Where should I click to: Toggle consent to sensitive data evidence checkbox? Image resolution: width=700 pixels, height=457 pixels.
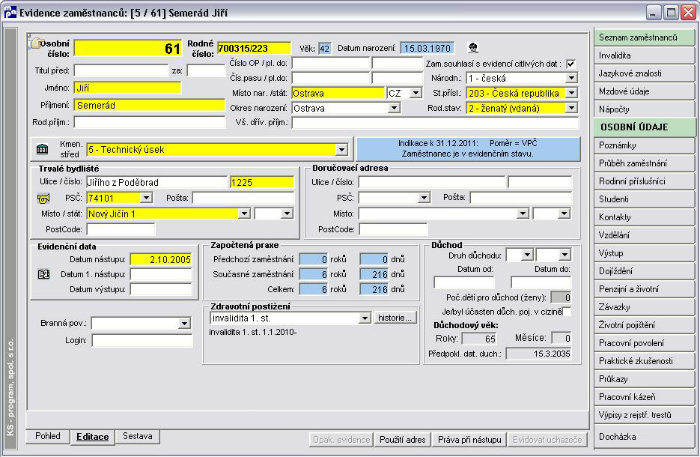click(570, 63)
